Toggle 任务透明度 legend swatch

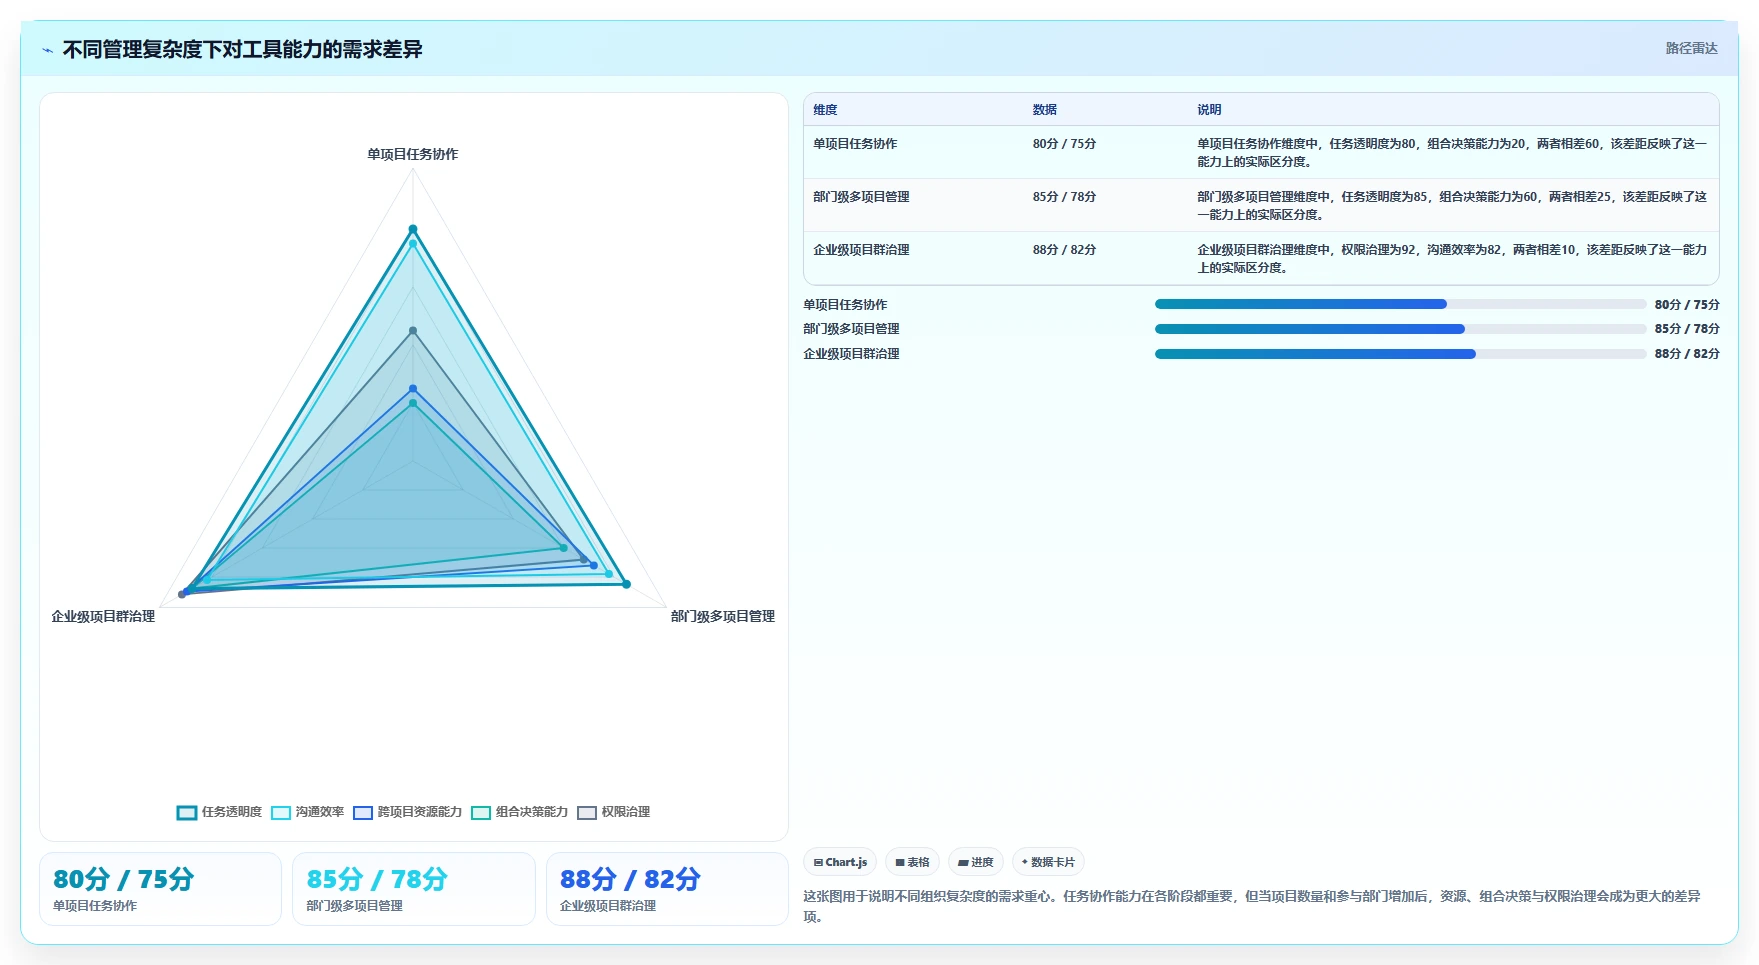(187, 813)
